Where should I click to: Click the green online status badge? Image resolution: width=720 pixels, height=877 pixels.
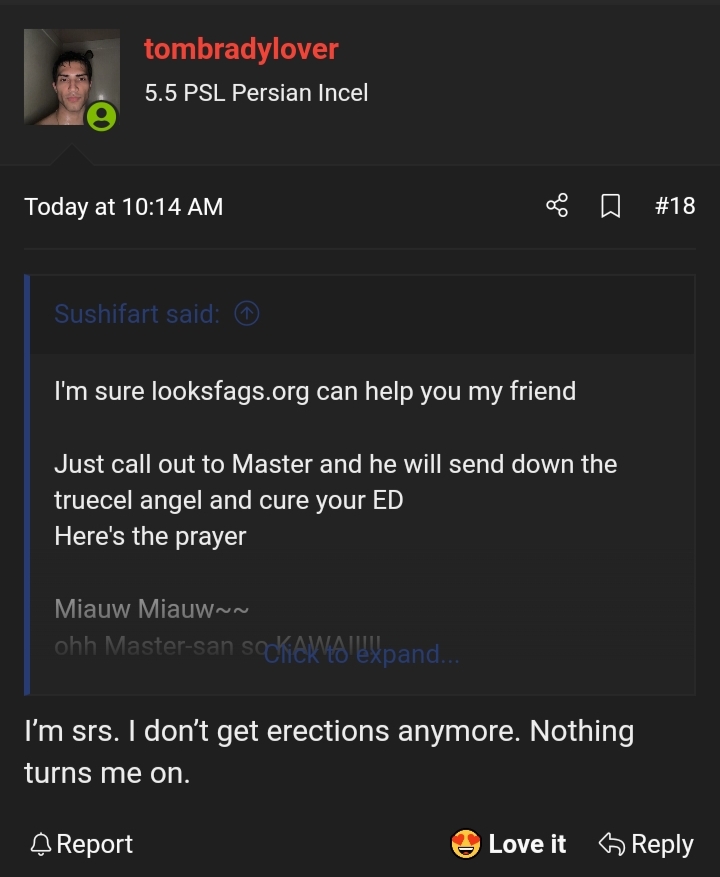pyautogui.click(x=101, y=117)
